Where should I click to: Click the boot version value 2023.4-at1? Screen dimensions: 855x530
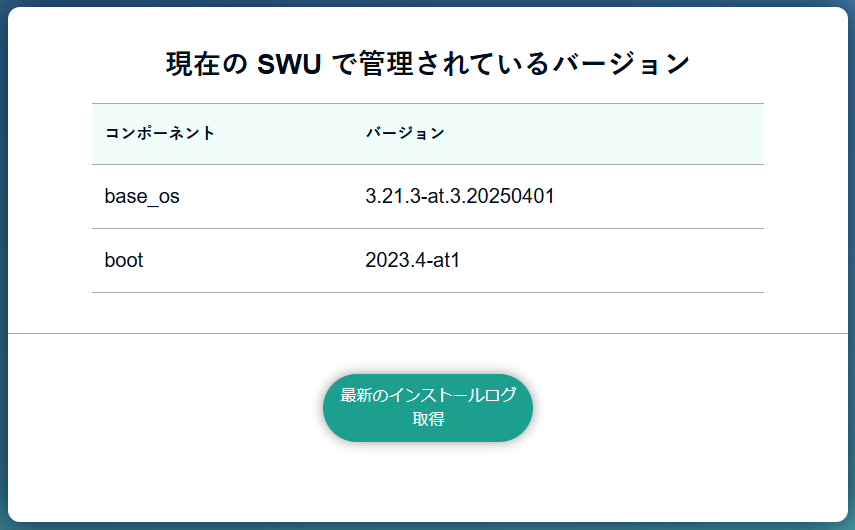(x=412, y=260)
